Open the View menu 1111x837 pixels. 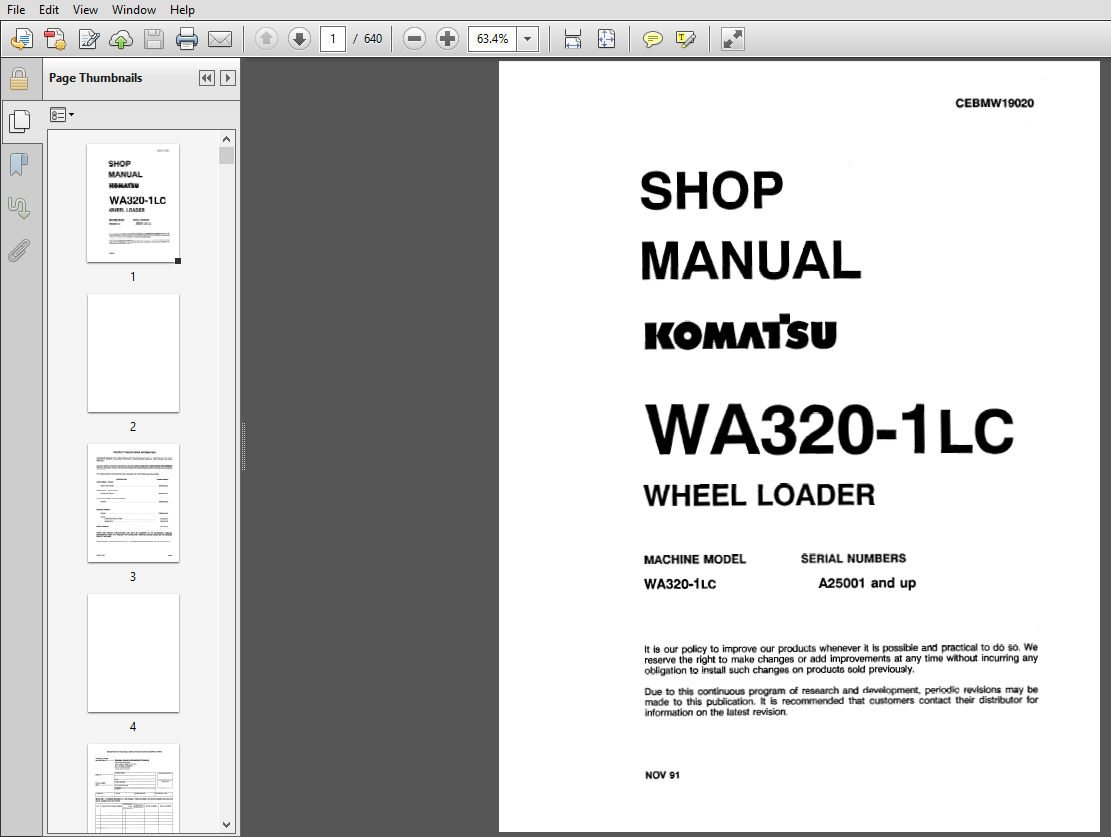[x=85, y=10]
